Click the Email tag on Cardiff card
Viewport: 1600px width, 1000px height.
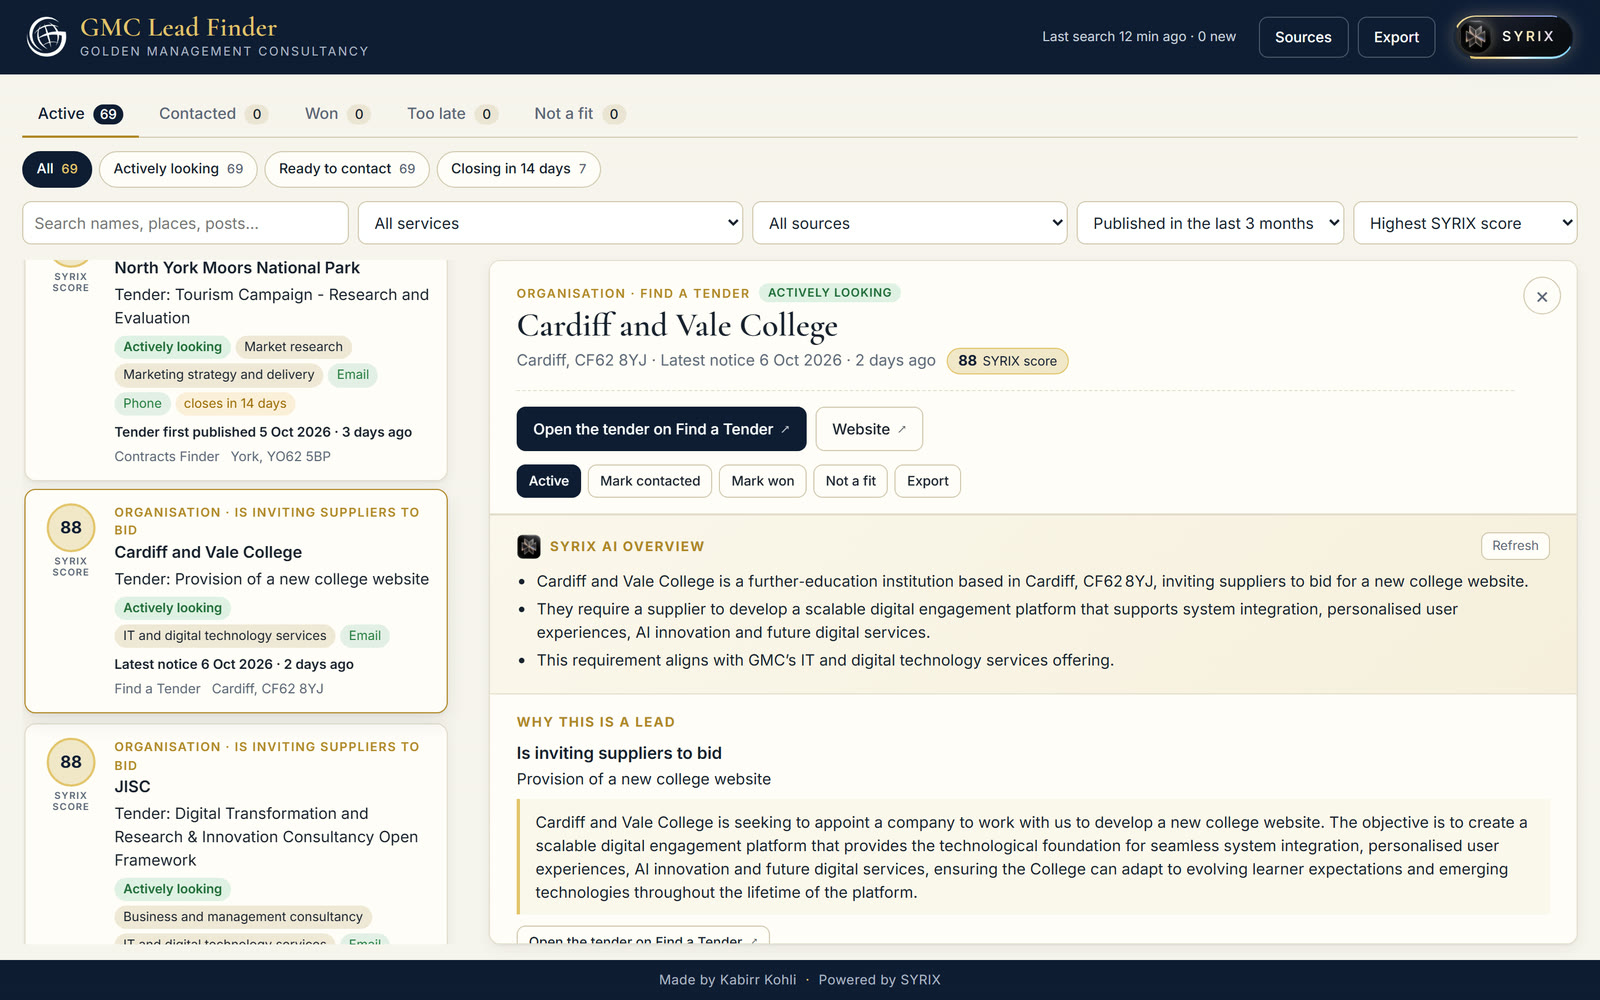365,636
